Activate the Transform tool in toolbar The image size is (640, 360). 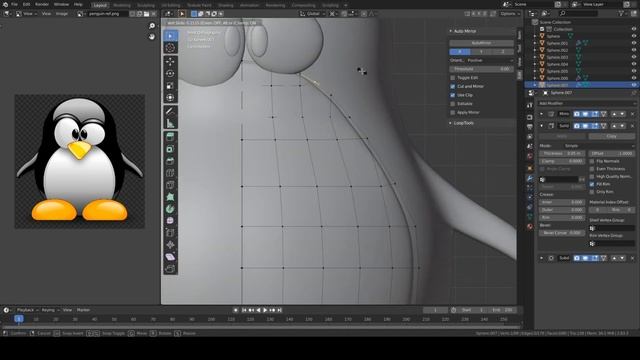click(x=170, y=98)
